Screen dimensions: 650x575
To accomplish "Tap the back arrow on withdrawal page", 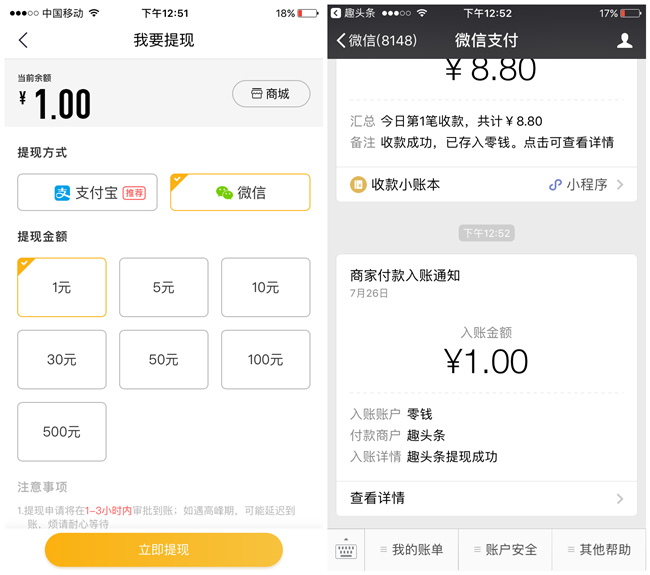I will pos(24,41).
